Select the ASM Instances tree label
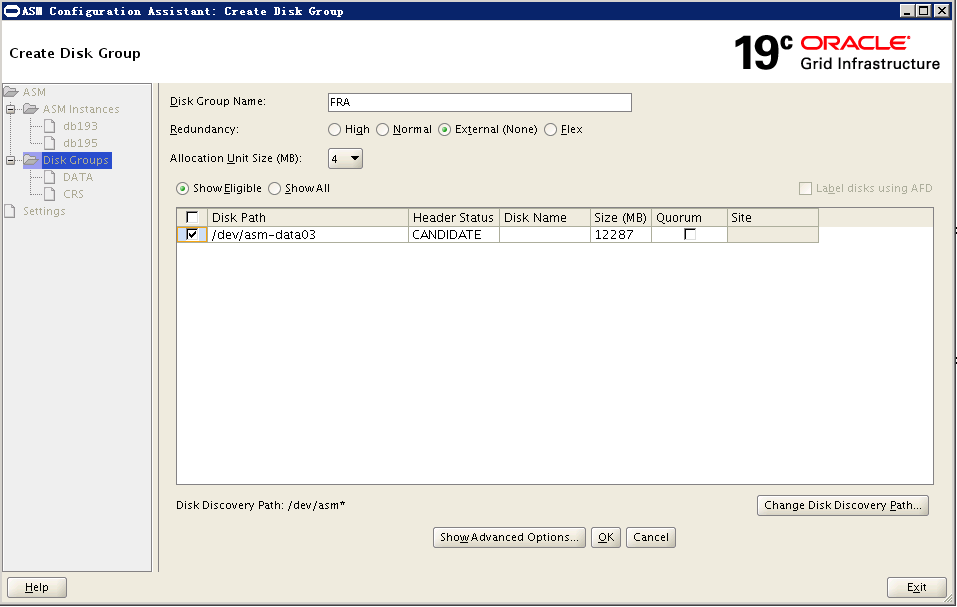Screen dimensions: 957x607 pyautogui.click(x=81, y=109)
